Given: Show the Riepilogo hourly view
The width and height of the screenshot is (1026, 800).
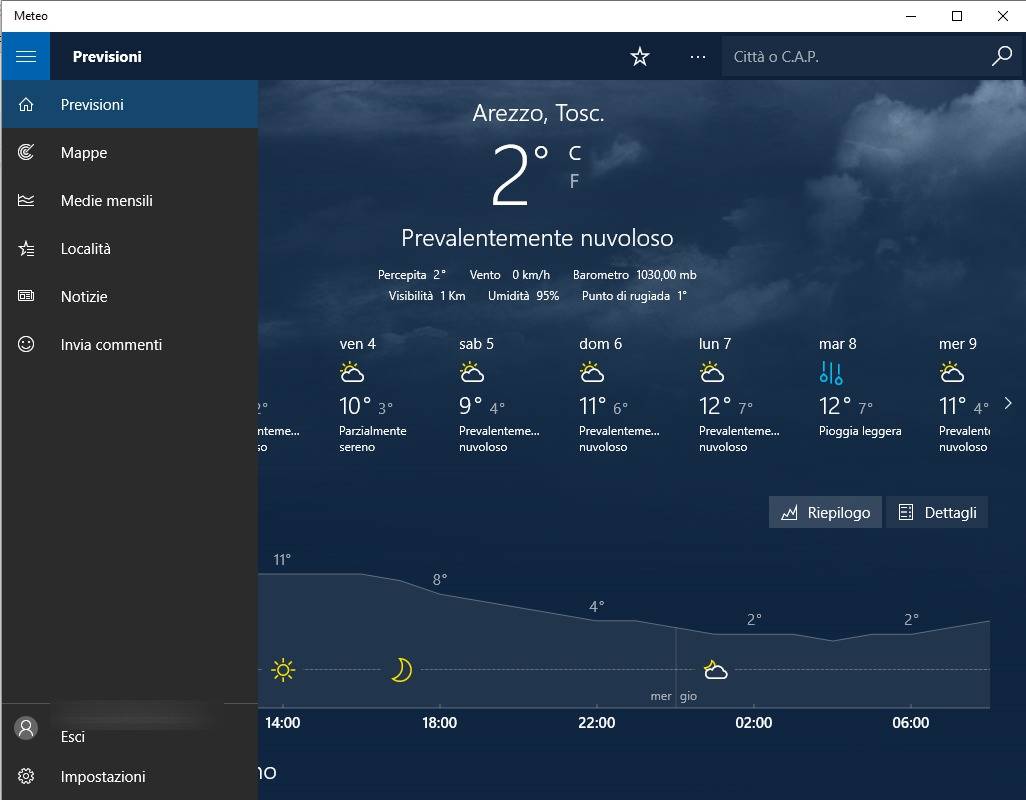Looking at the screenshot, I should 825,512.
